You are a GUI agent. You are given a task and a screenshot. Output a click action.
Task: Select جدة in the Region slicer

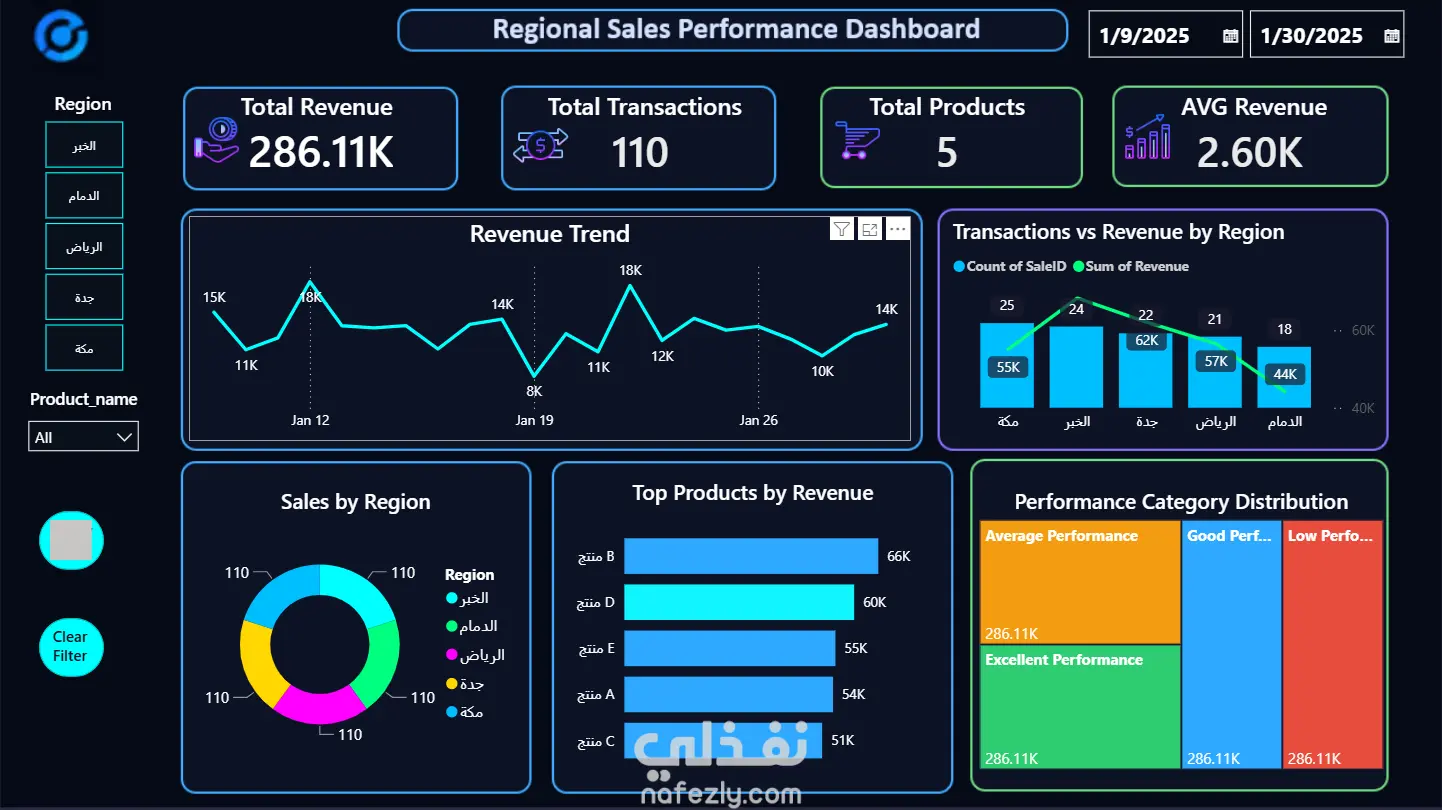tap(84, 297)
